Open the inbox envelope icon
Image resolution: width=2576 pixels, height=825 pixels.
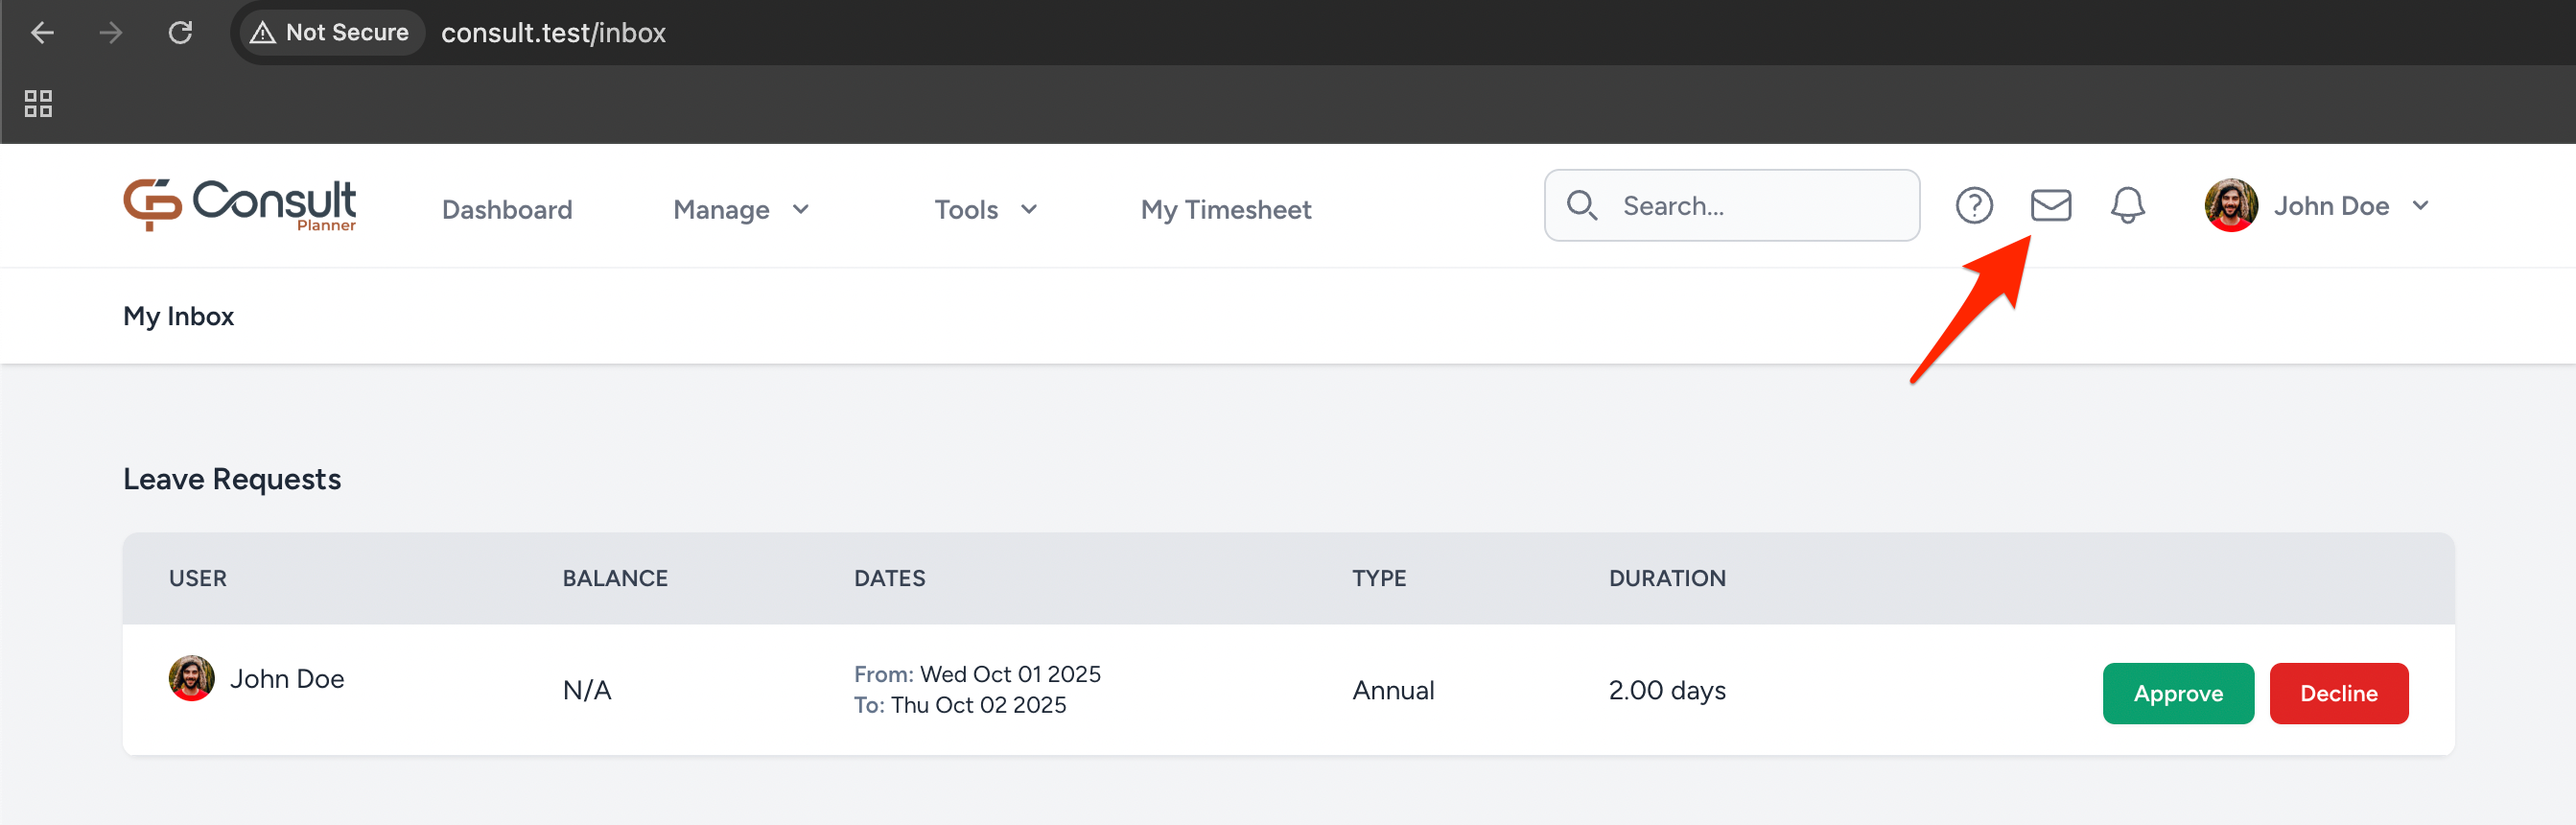click(x=2050, y=206)
